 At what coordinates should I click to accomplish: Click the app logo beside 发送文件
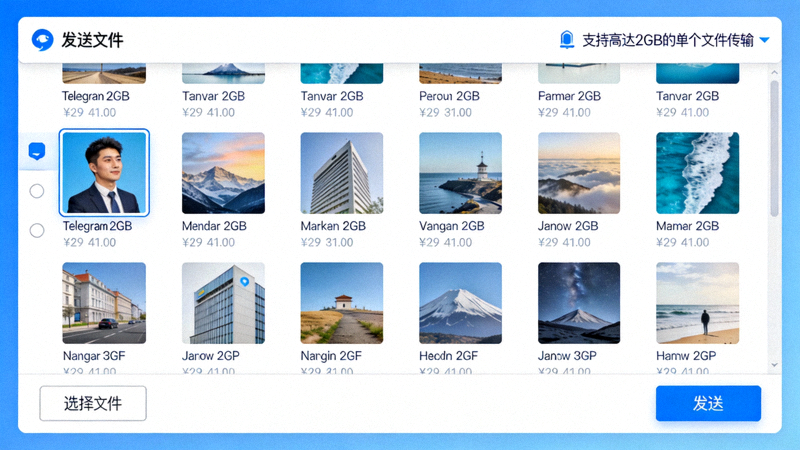pos(42,40)
